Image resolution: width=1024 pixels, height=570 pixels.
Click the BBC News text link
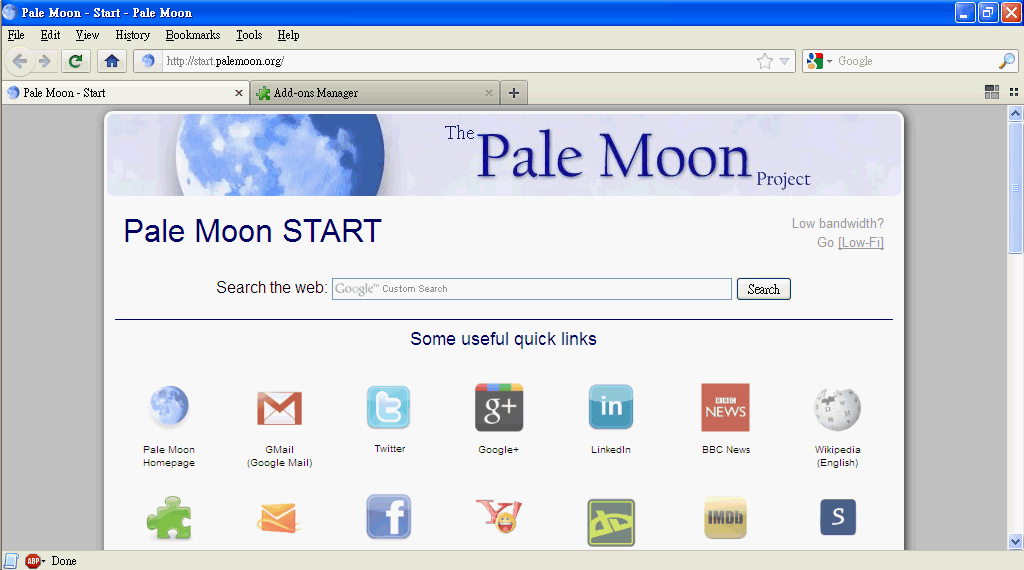(x=726, y=449)
